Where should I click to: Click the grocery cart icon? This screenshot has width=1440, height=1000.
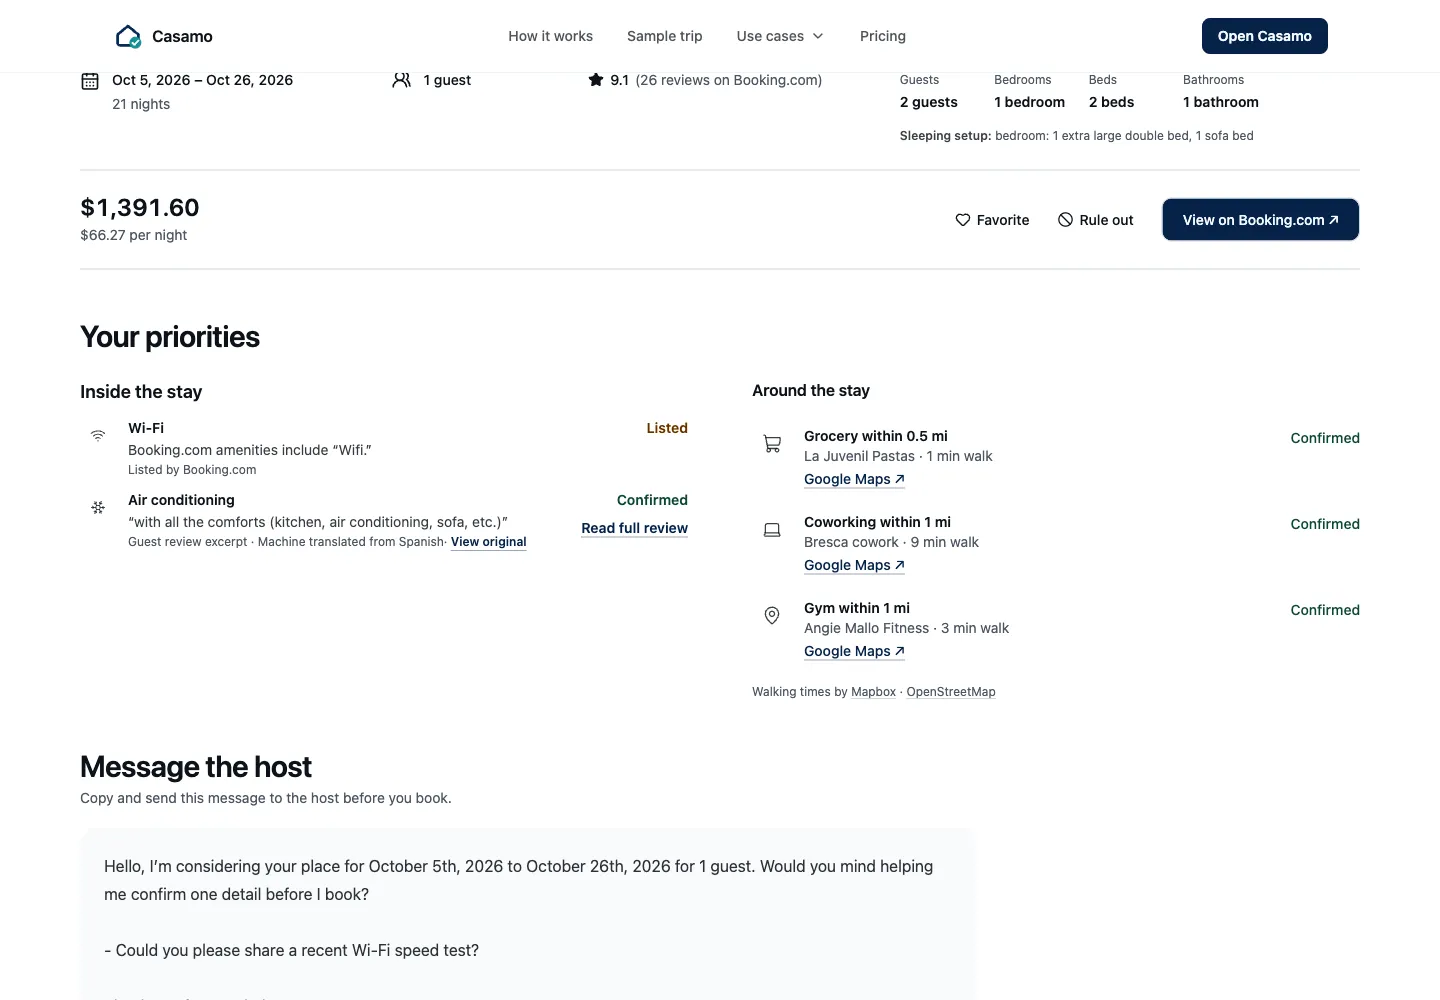point(772,443)
